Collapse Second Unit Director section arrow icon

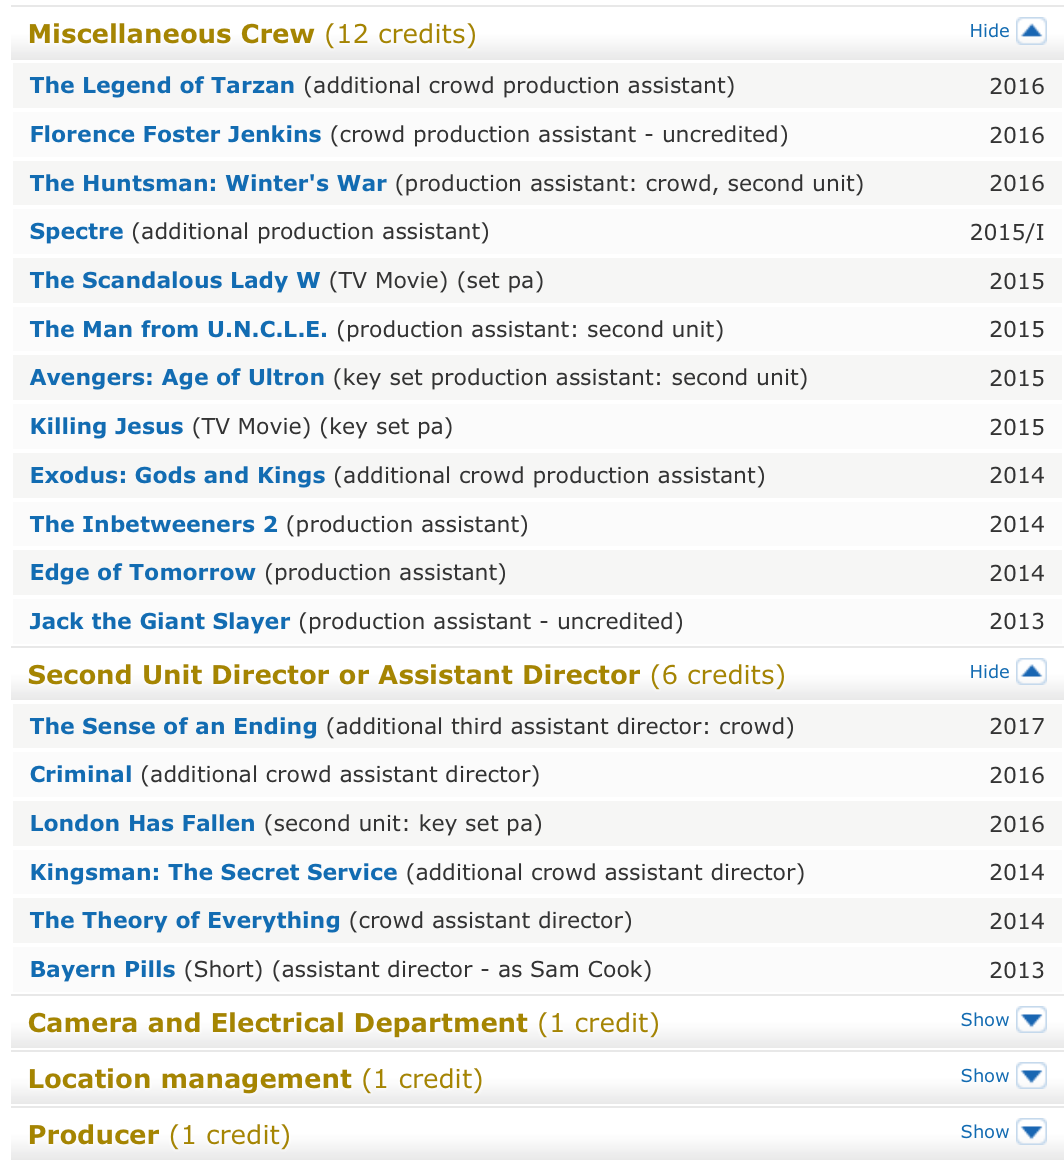tap(1031, 672)
